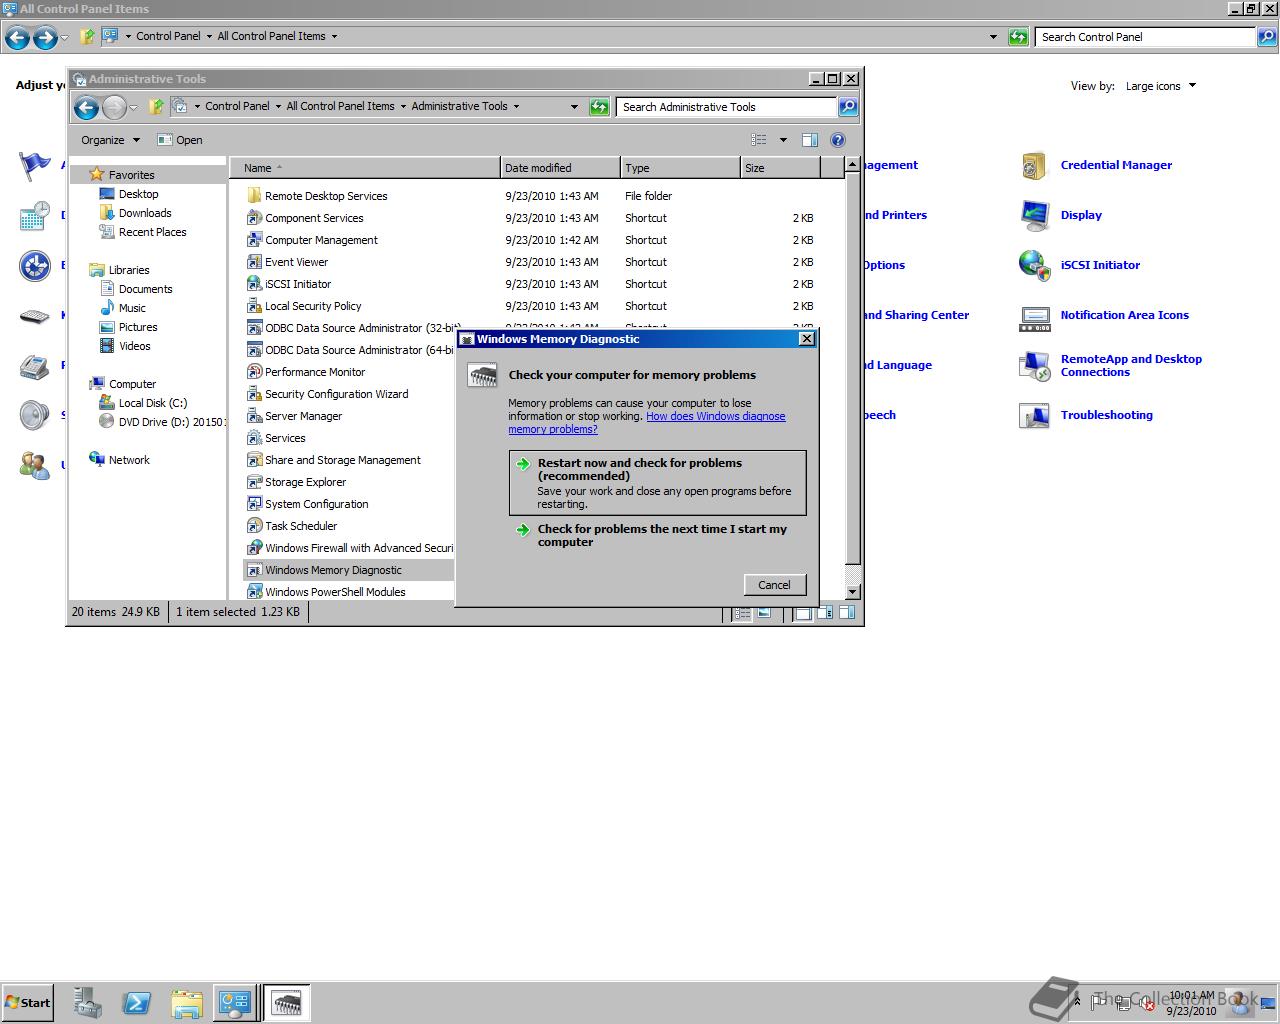1280x1024 pixels.
Task: Go back in Administrative Tools window
Action: click(x=87, y=107)
